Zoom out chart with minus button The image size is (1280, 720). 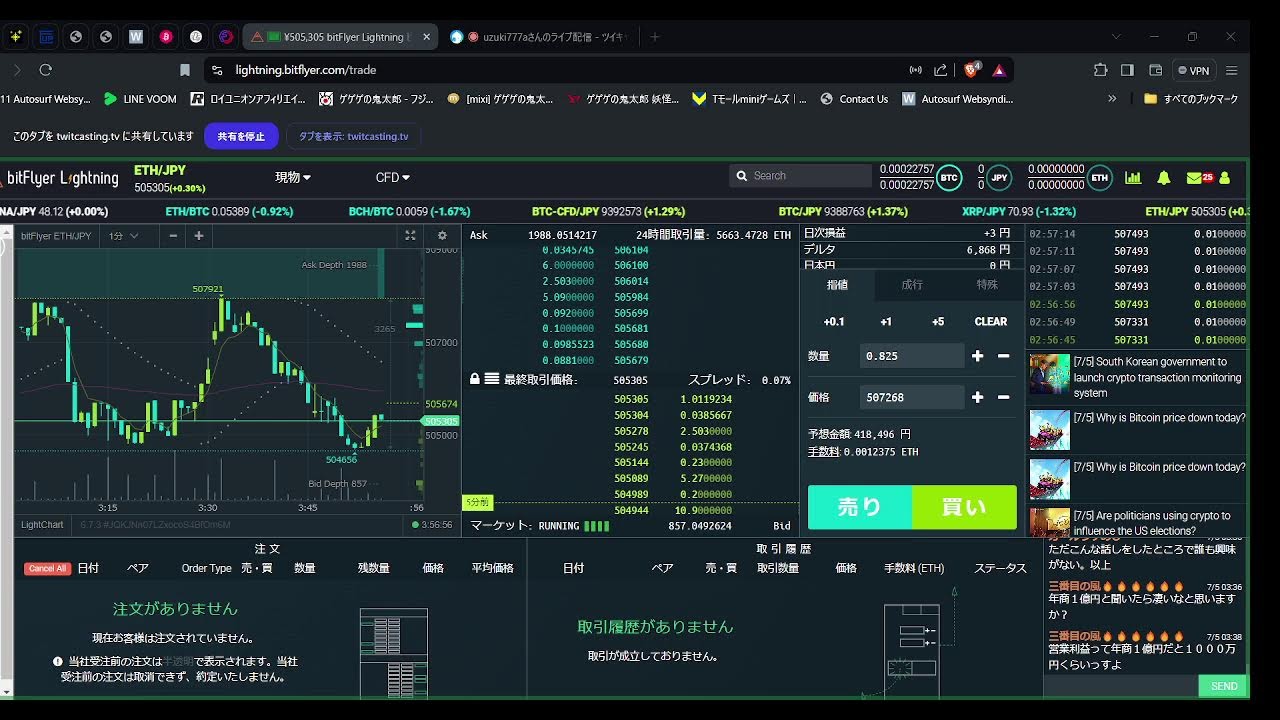click(x=173, y=236)
